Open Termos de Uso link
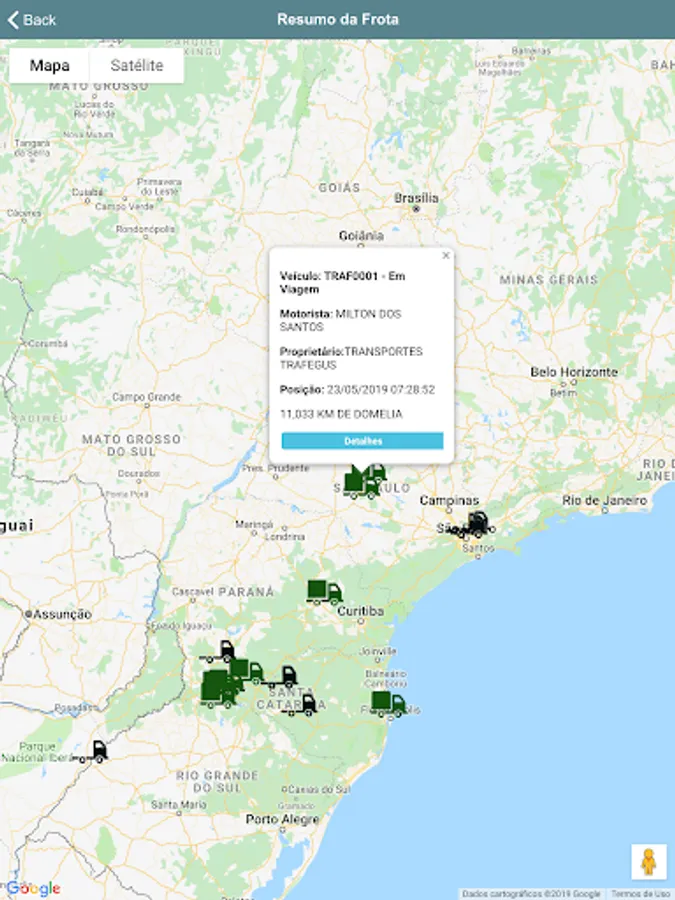675x900 pixels. (641, 894)
